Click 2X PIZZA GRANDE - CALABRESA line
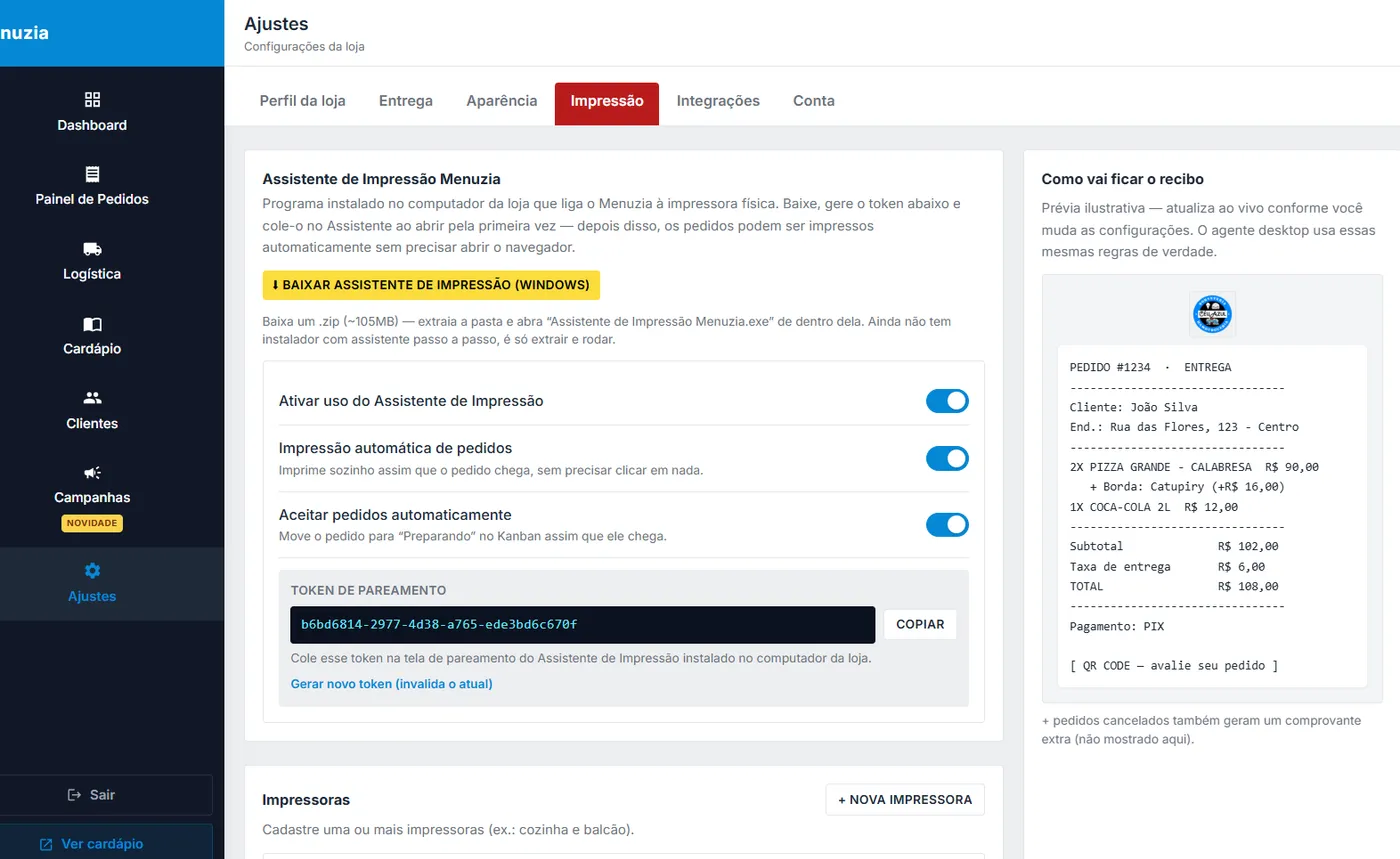This screenshot has width=1400, height=859. click(1194, 467)
